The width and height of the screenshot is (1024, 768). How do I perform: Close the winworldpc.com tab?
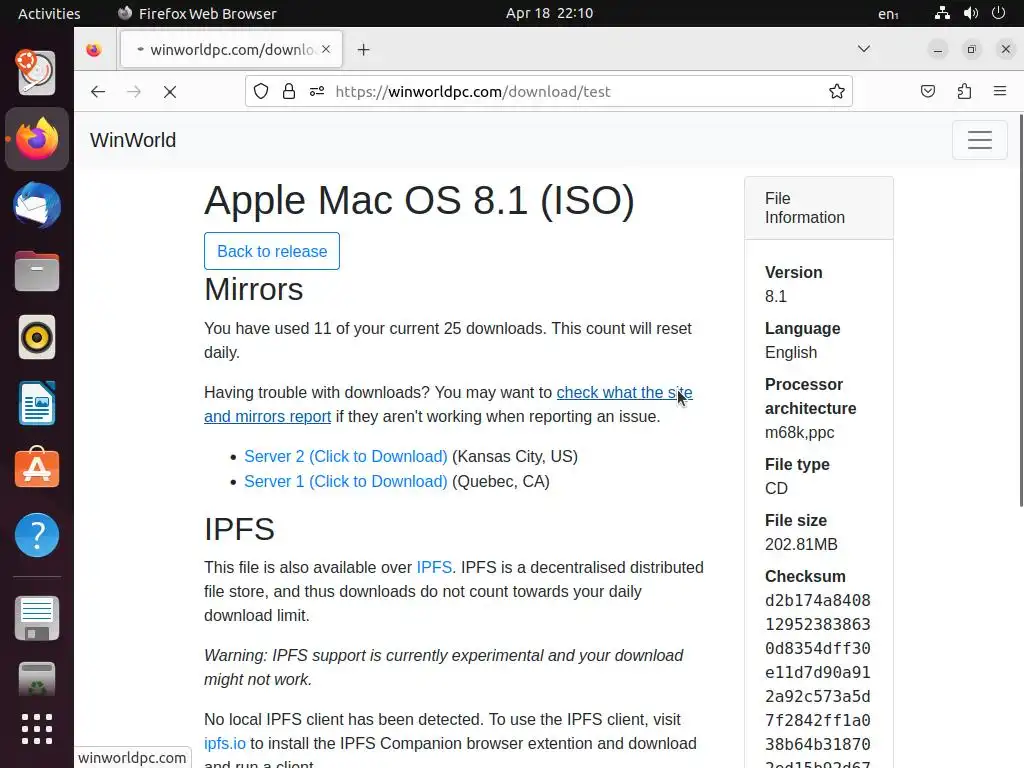tap(326, 49)
